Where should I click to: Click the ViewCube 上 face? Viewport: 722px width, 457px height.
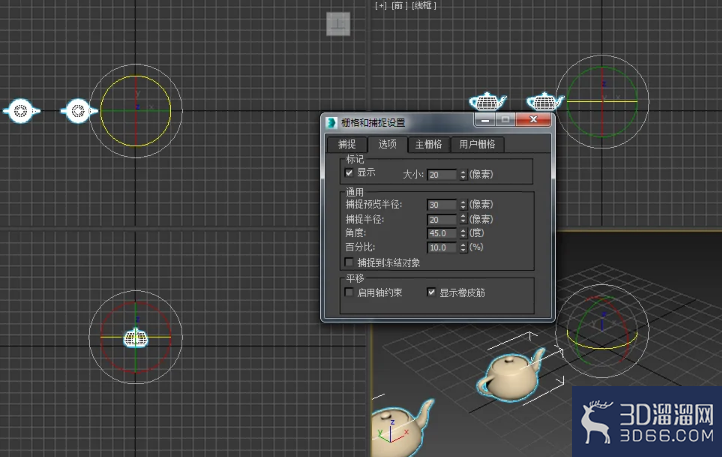(338, 24)
